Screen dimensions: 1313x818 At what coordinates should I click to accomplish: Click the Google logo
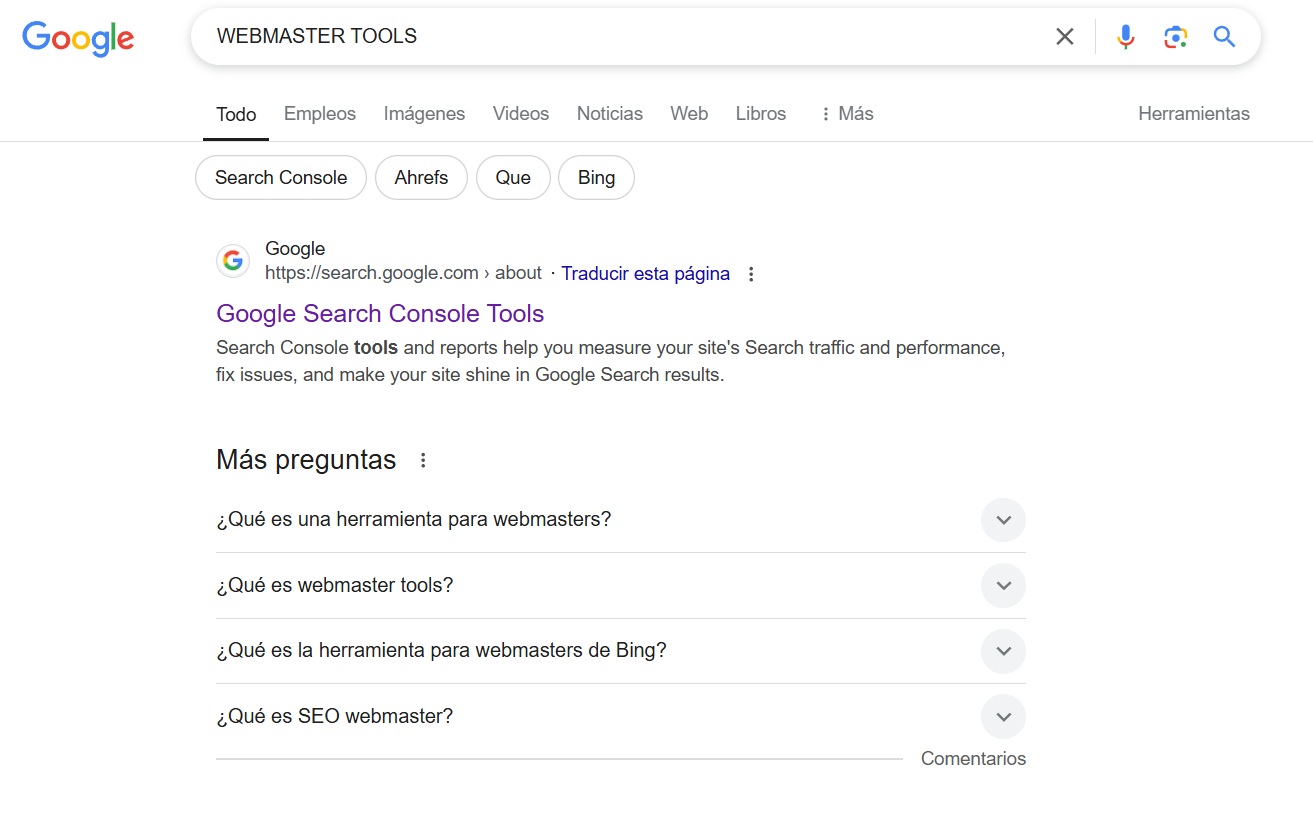coord(78,38)
